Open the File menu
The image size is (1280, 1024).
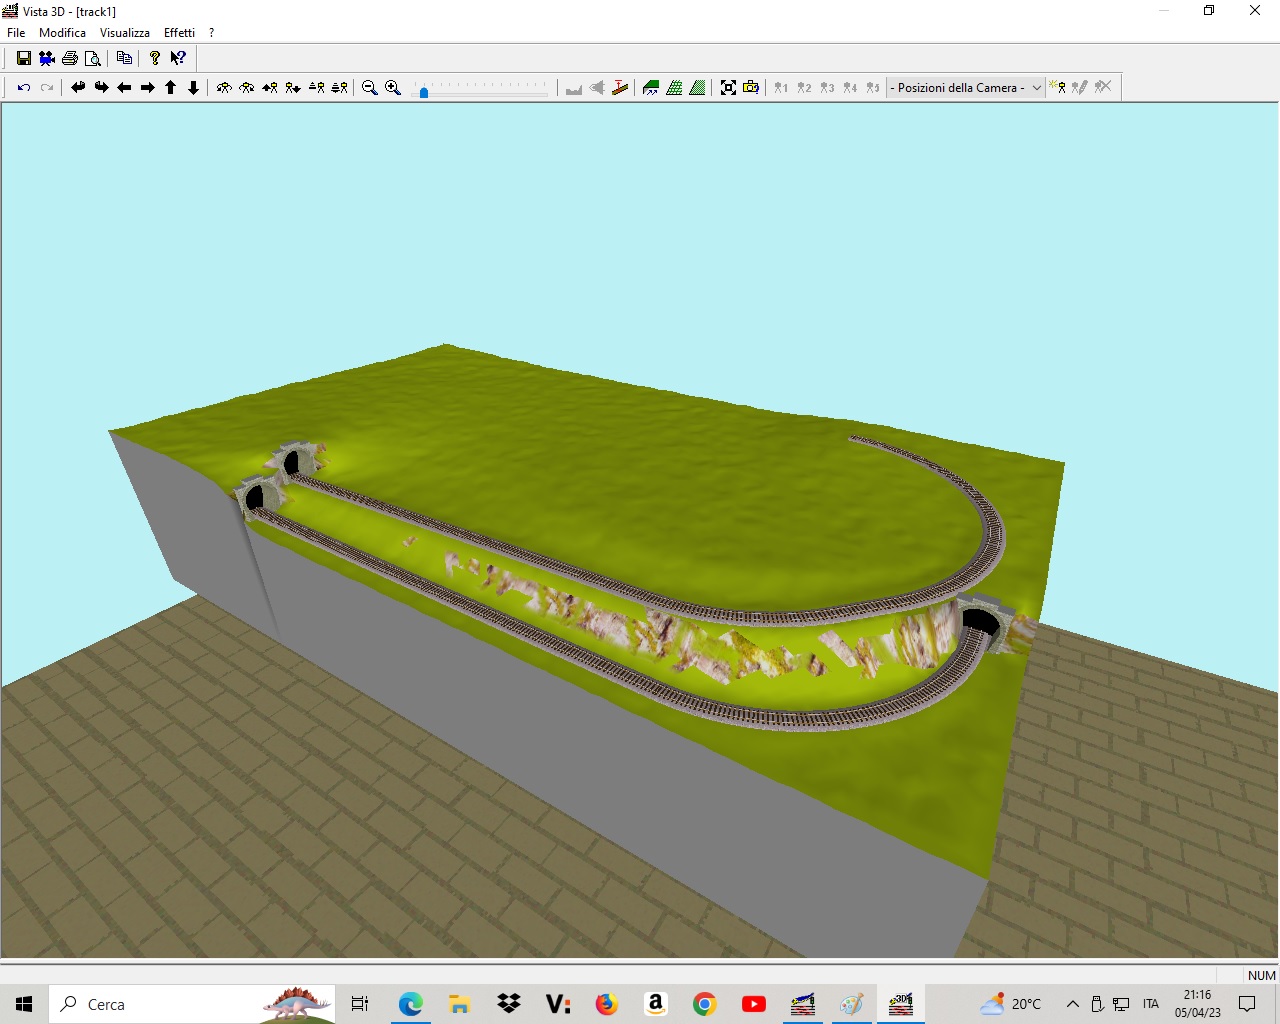16,33
